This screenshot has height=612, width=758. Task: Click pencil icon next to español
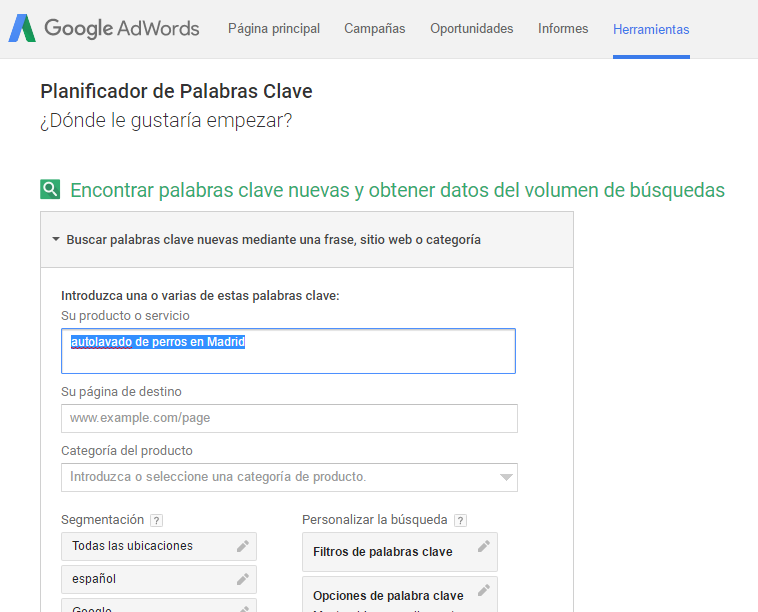pyautogui.click(x=243, y=579)
